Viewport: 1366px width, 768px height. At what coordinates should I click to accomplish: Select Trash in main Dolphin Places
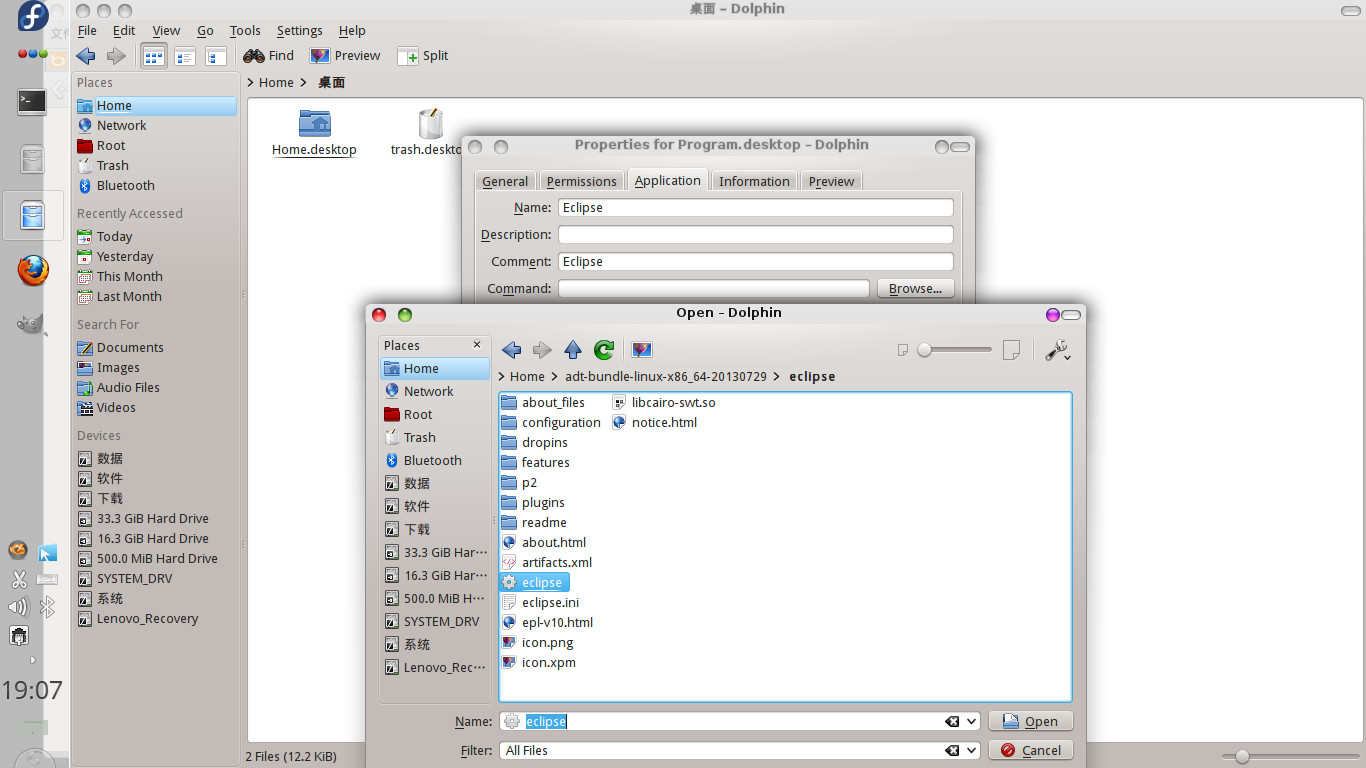point(112,165)
